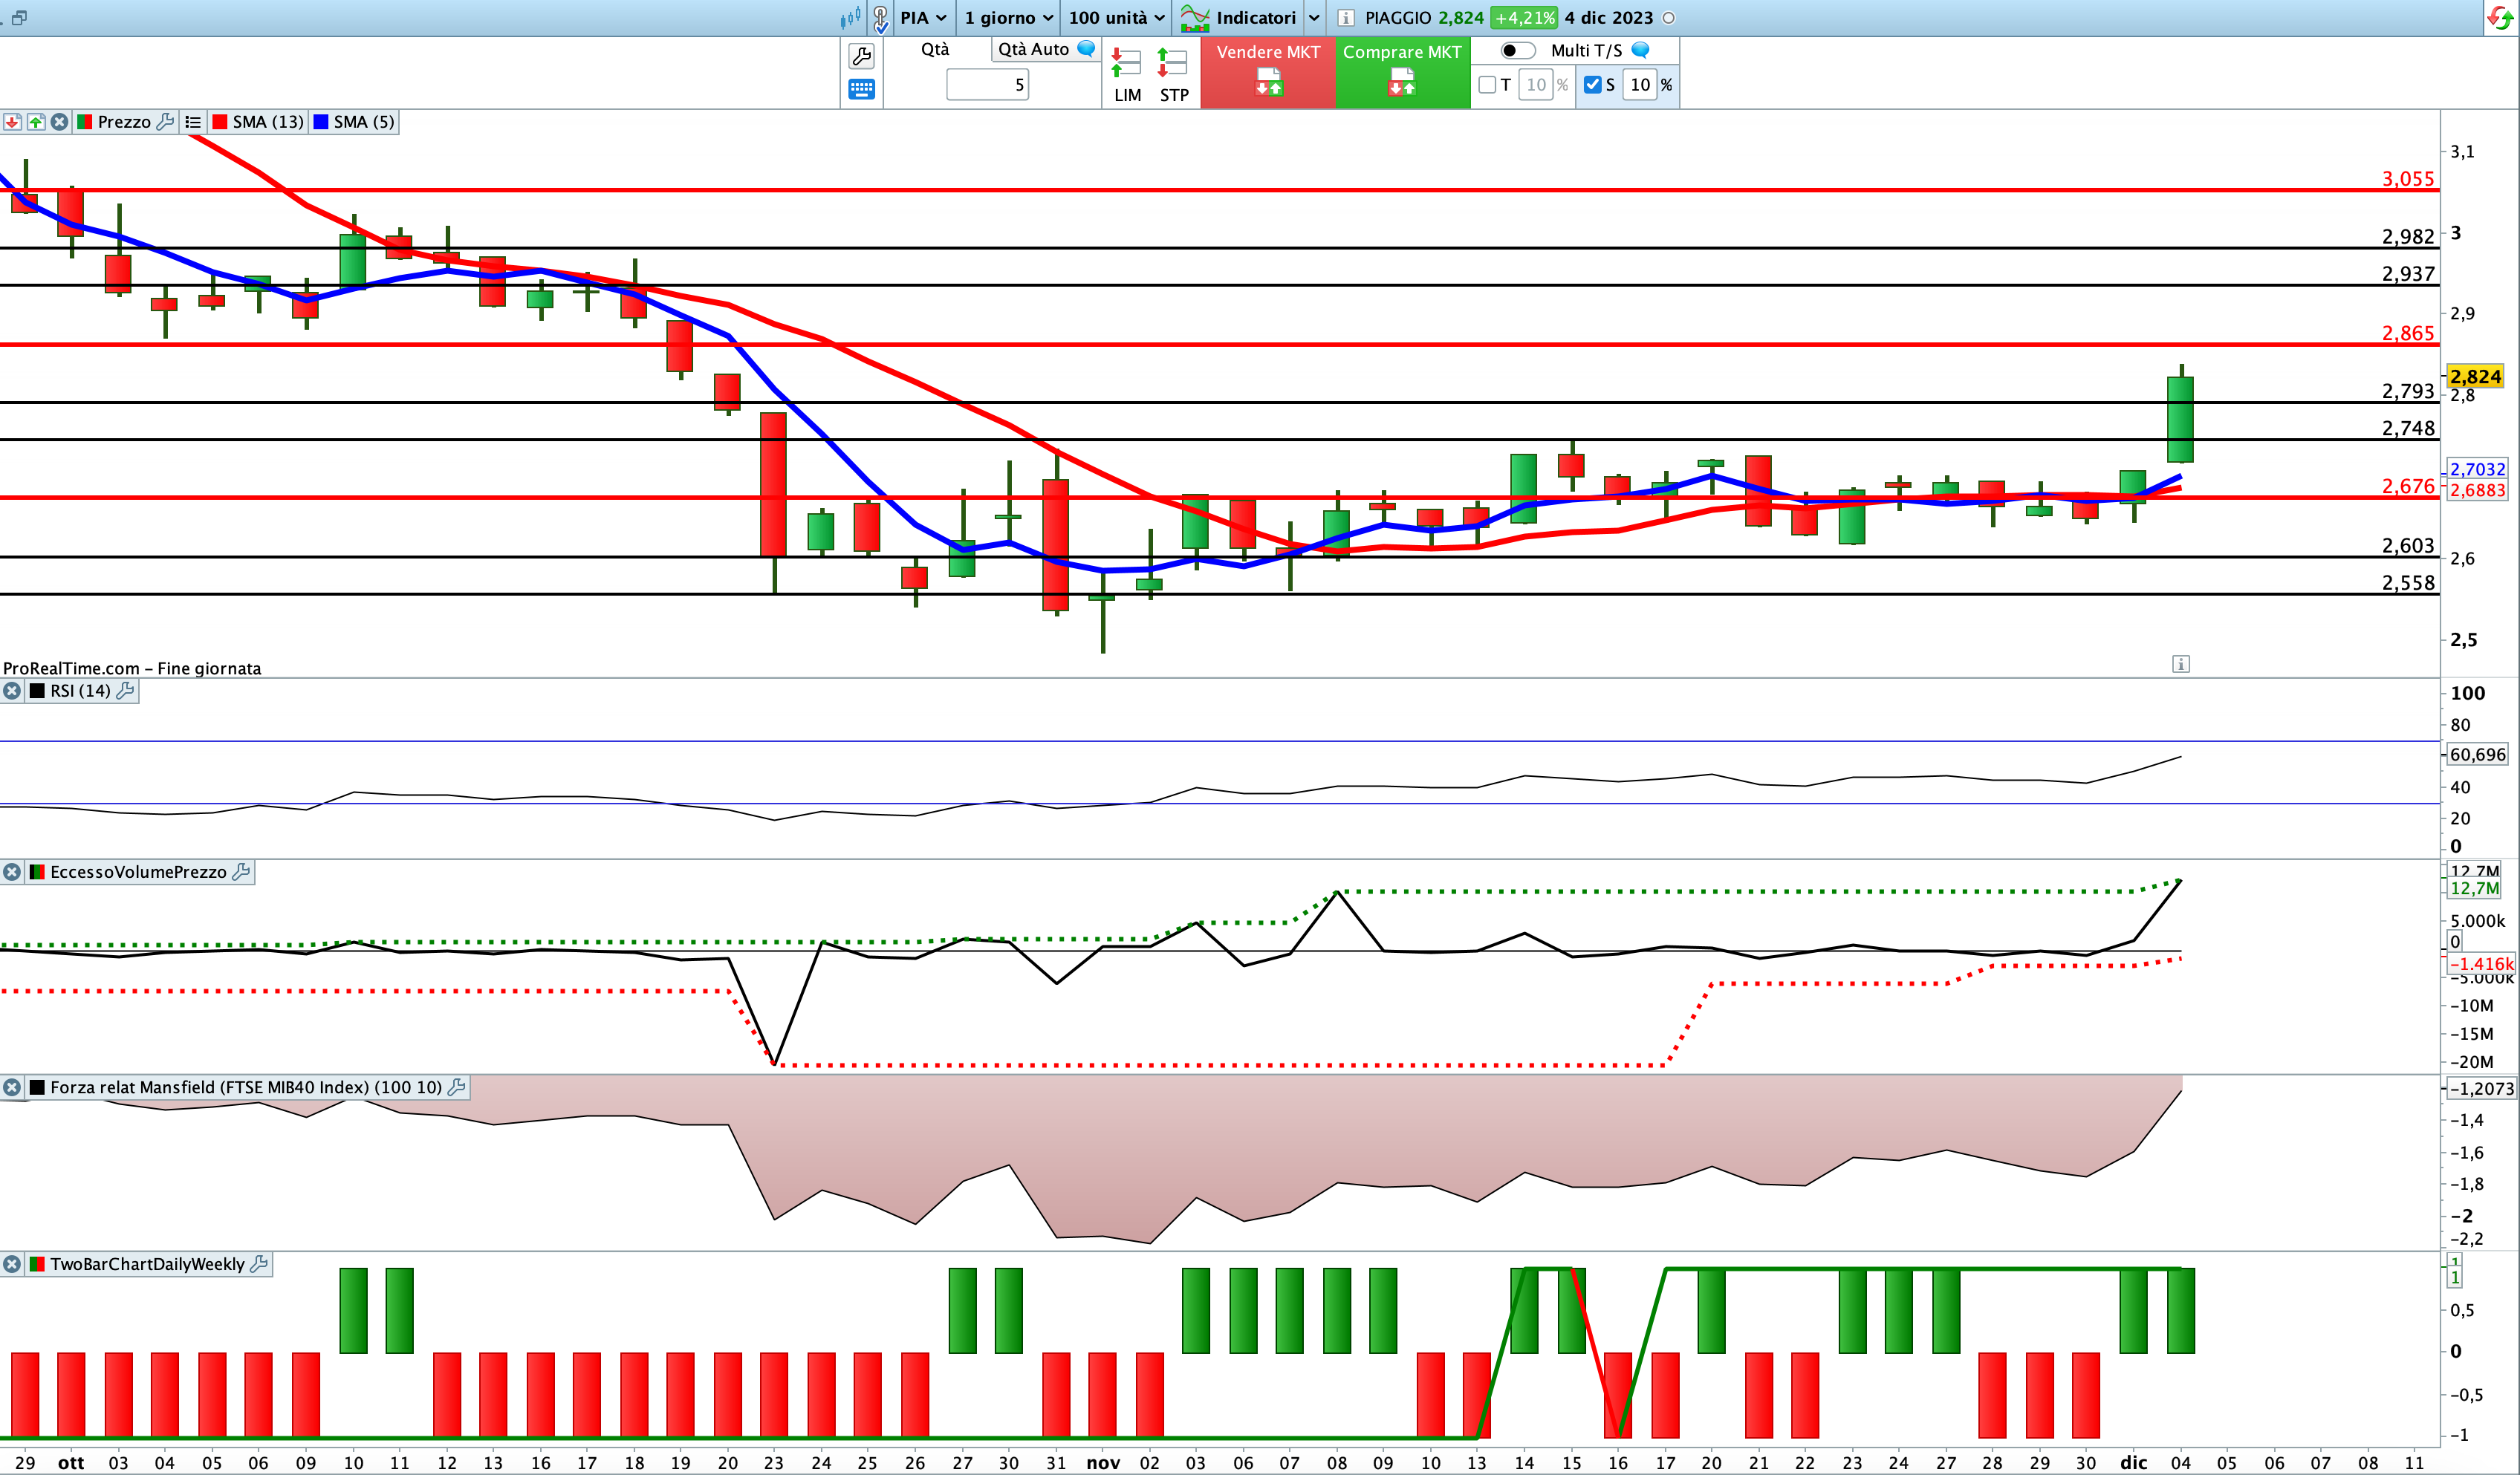Click the 2,7032 blue SMA value tag
This screenshot has width=2520, height=1475.
tap(2477, 469)
